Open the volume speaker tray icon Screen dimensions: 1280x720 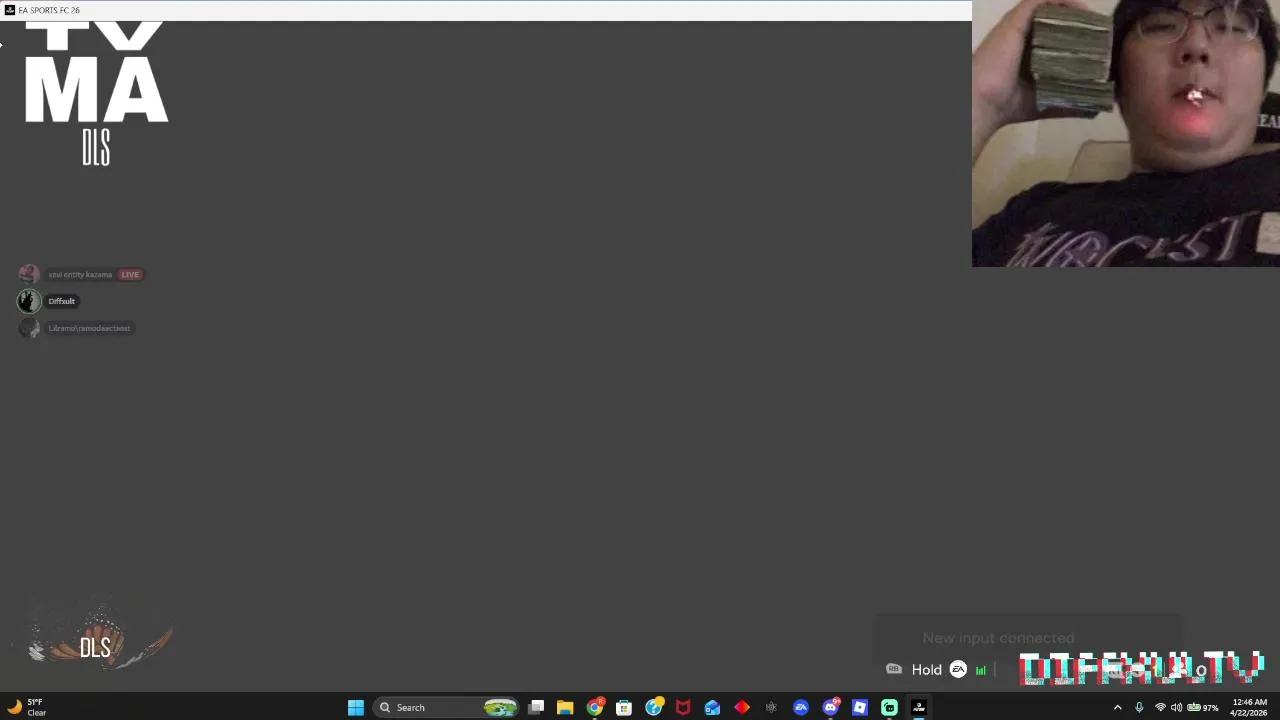1176,708
